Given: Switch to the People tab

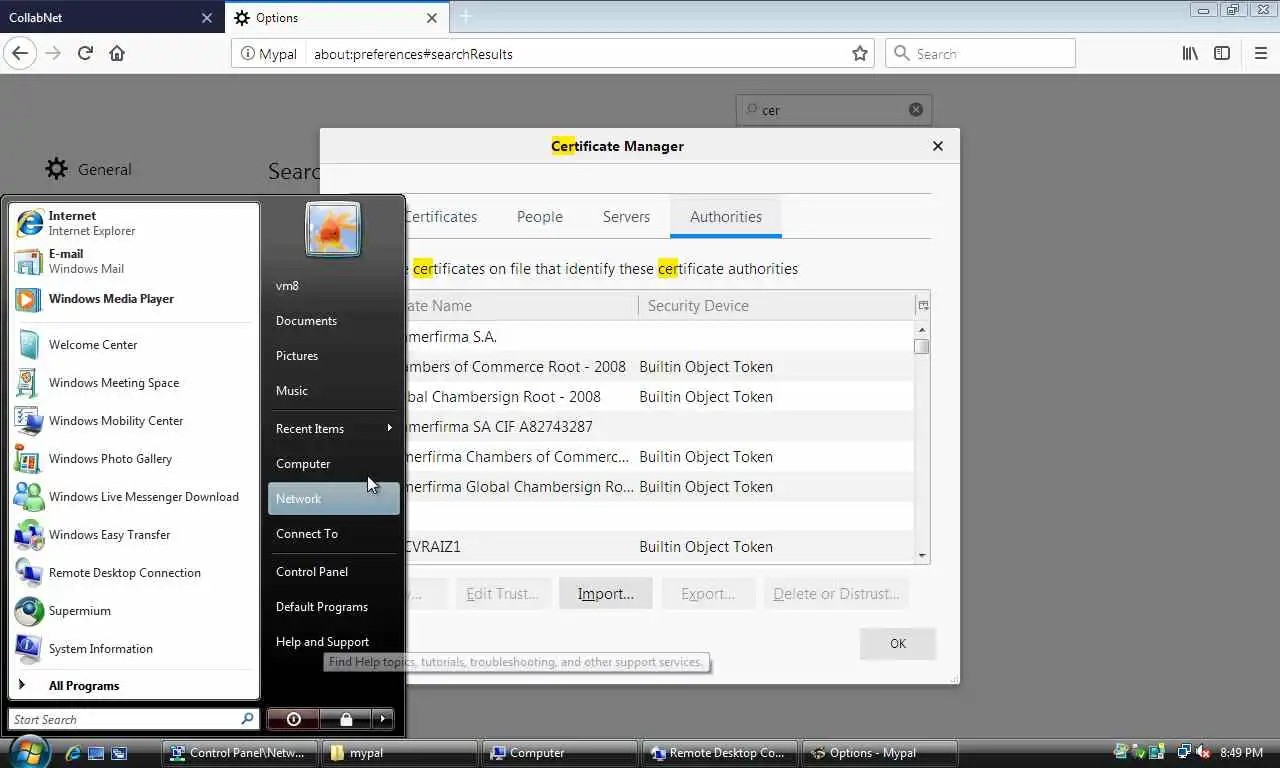Looking at the screenshot, I should pos(539,216).
